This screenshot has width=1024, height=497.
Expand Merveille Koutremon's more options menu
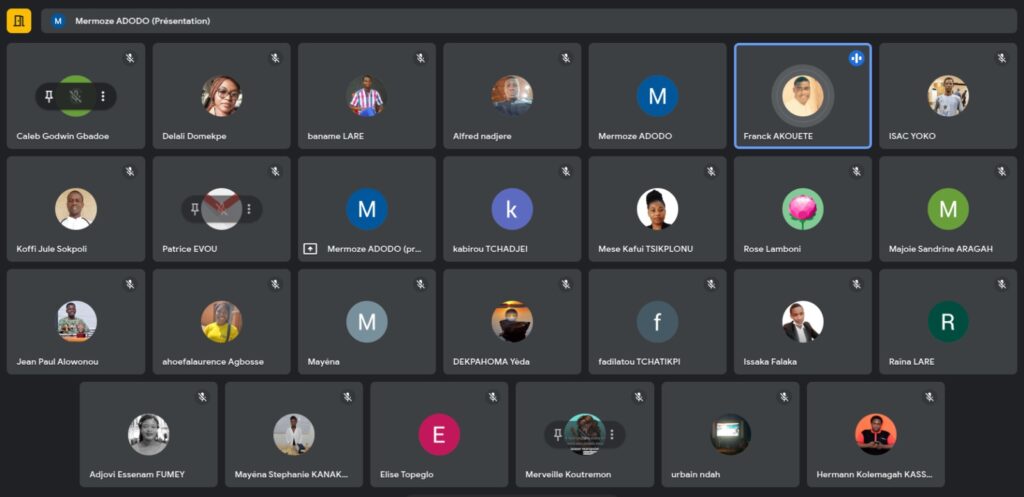[610, 434]
